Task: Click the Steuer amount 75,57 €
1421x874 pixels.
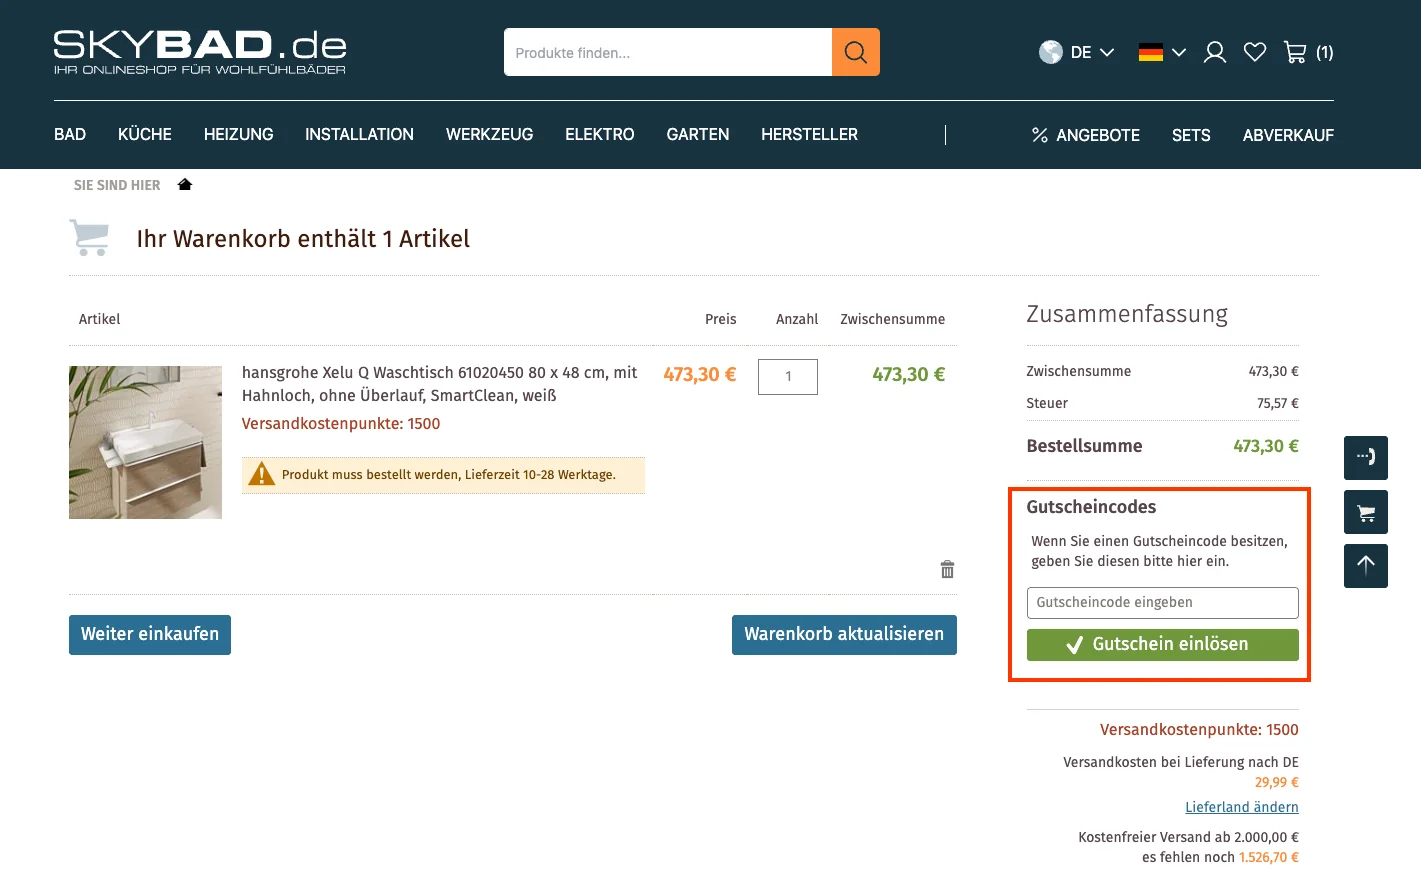Action: 1278,403
